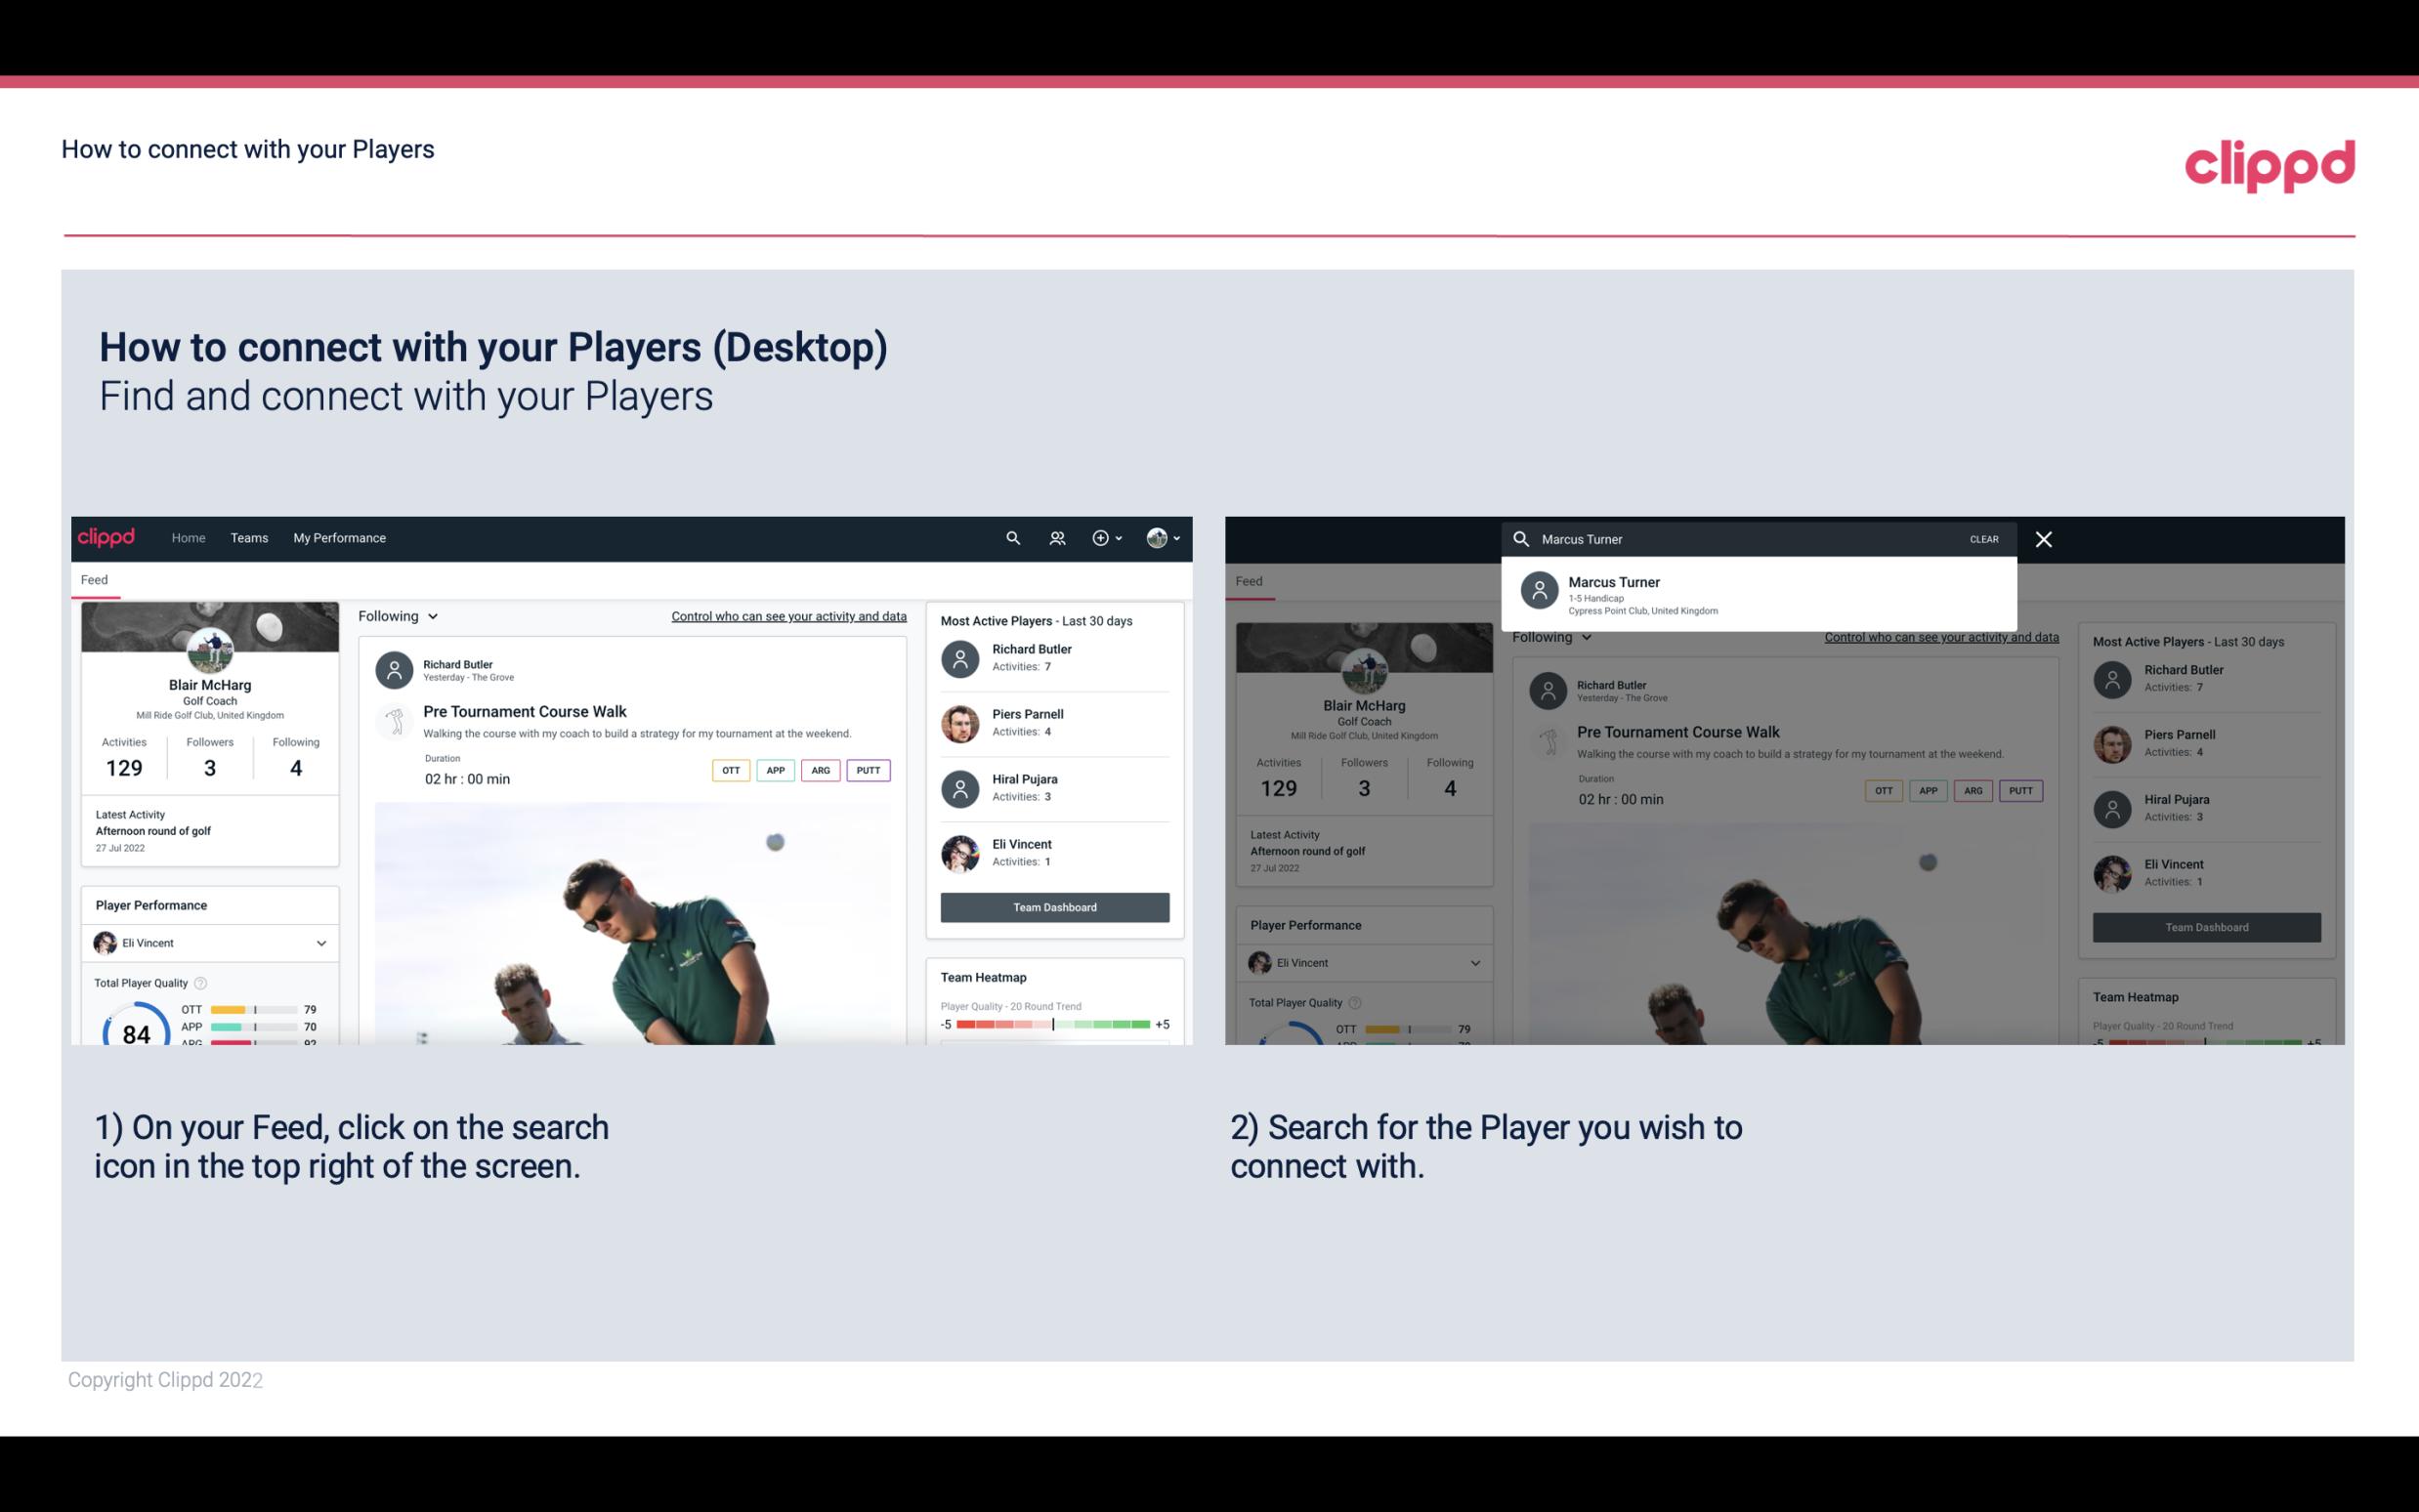Viewport: 2419px width, 1512px height.
Task: Click the Team Dashboard button
Action: click(x=1053, y=905)
